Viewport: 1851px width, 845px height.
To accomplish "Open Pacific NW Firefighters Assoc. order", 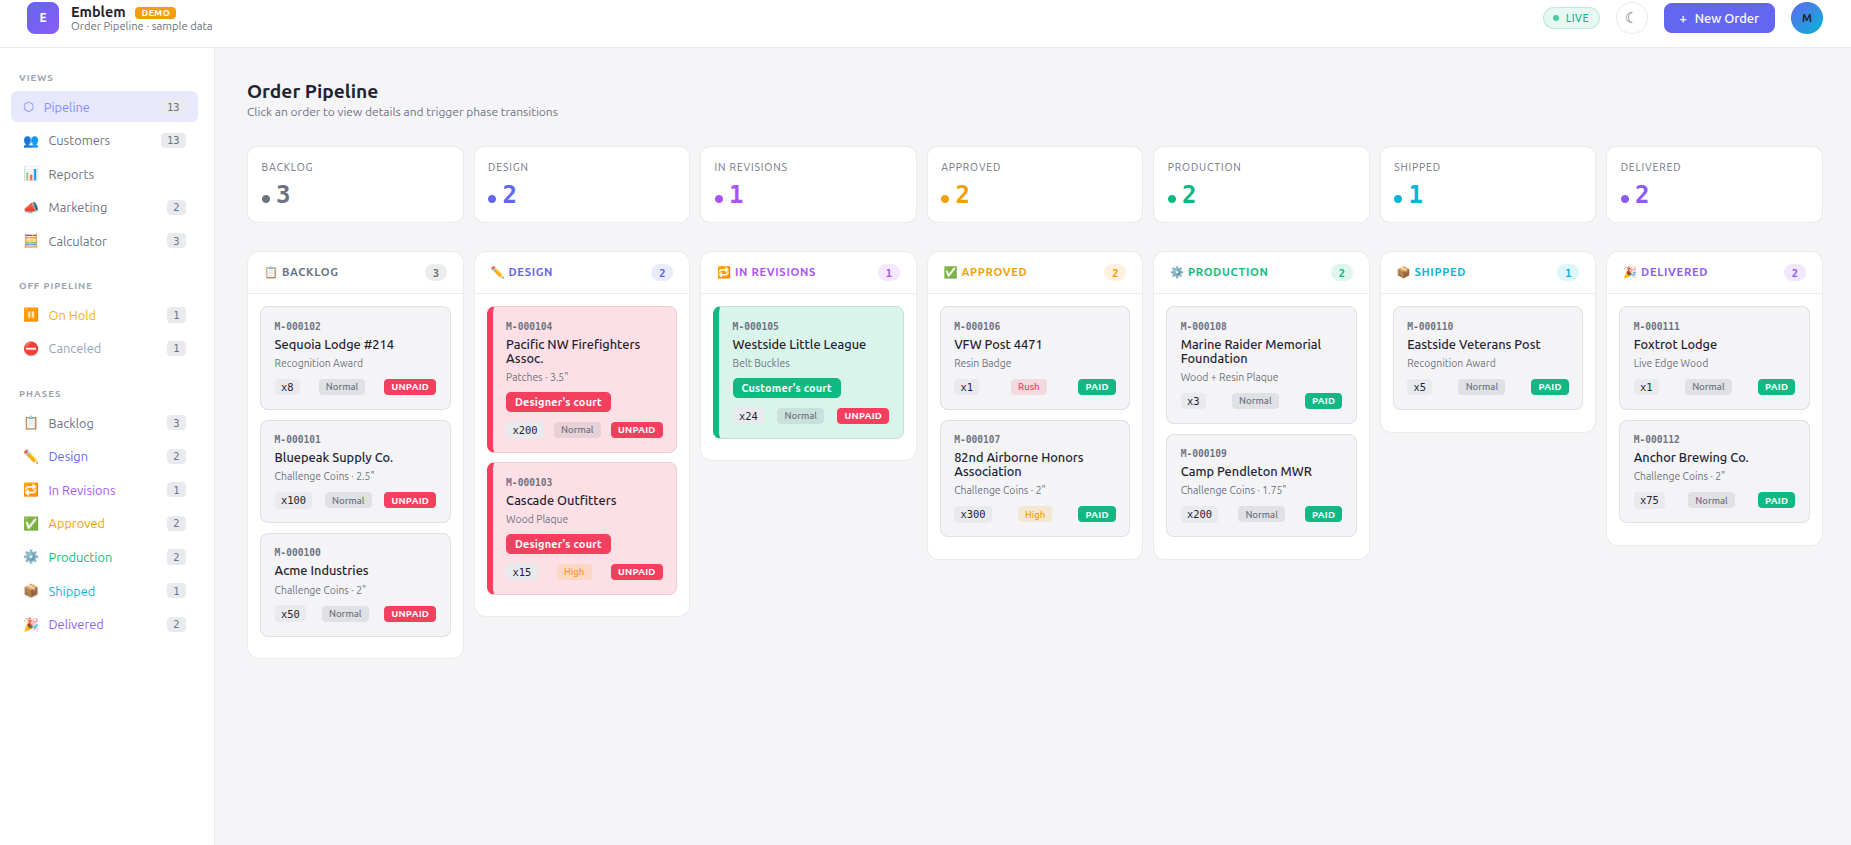I will click(582, 379).
